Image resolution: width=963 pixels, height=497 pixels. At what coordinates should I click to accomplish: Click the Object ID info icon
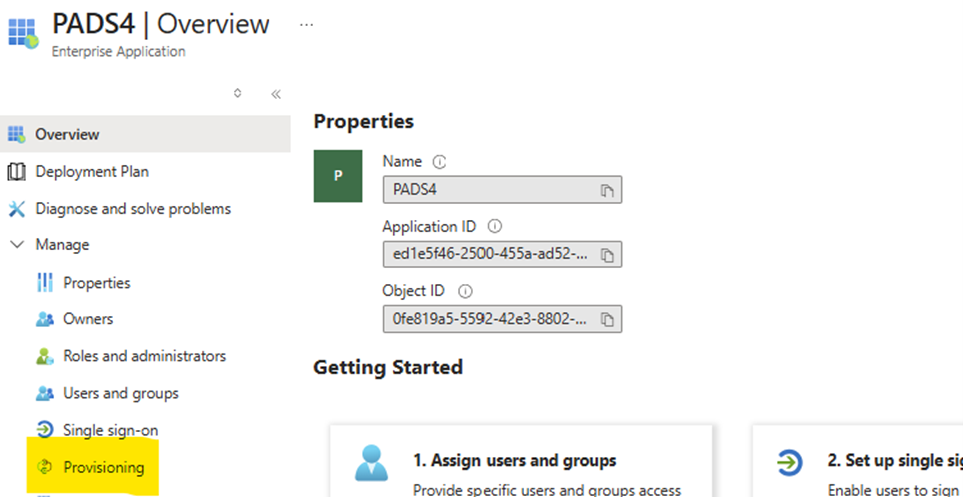click(466, 291)
